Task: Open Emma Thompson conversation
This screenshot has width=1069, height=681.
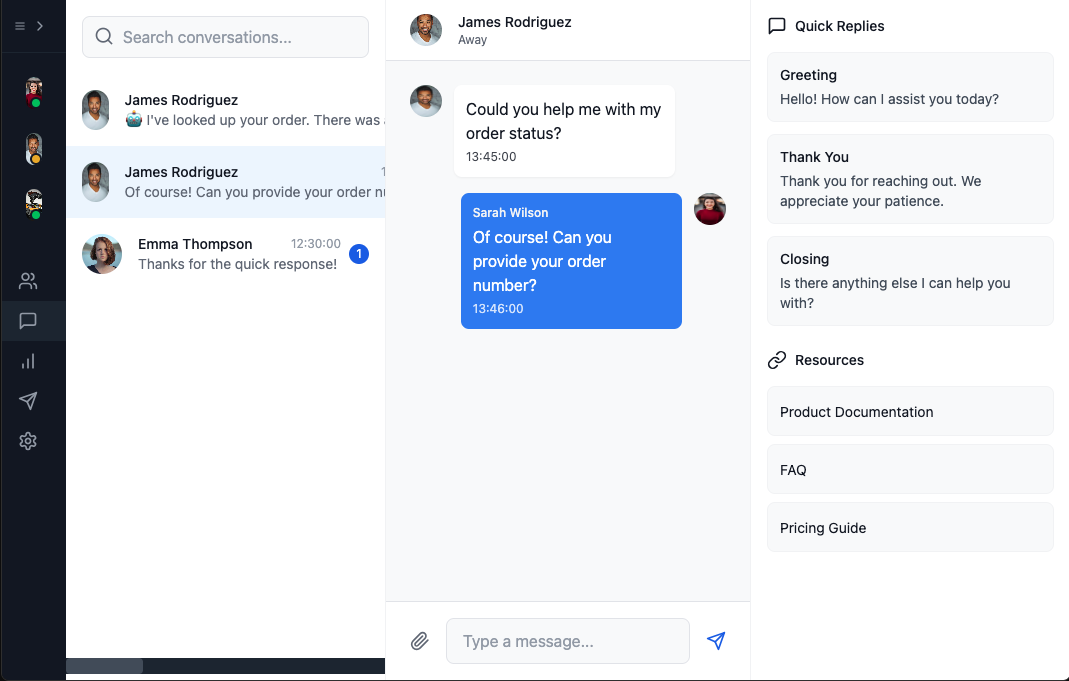Action: pyautogui.click(x=226, y=254)
